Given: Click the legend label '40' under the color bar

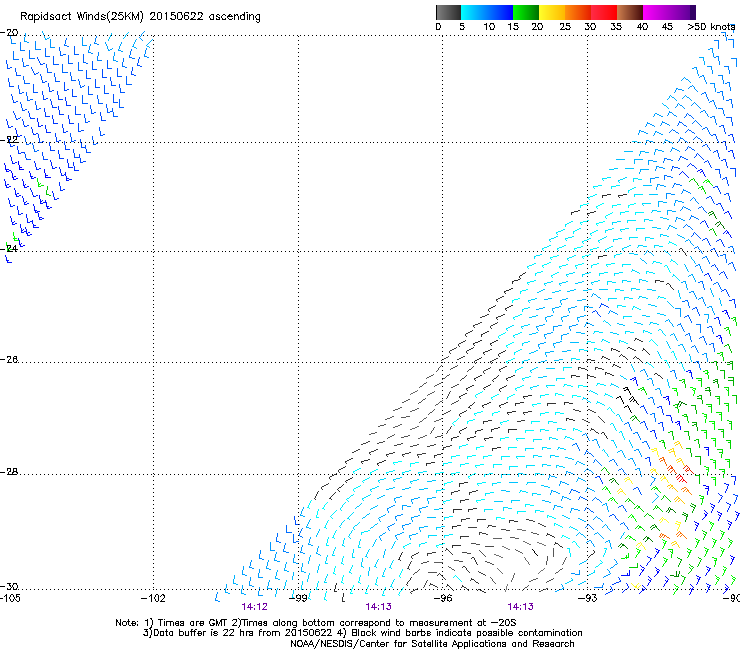Looking at the screenshot, I should tap(642, 27).
